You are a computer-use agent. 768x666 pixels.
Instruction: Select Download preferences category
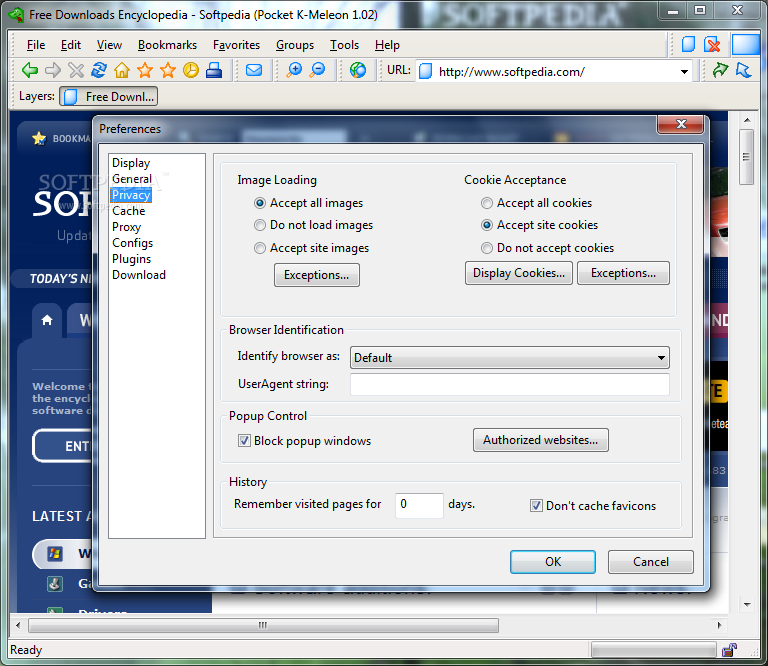click(x=139, y=275)
